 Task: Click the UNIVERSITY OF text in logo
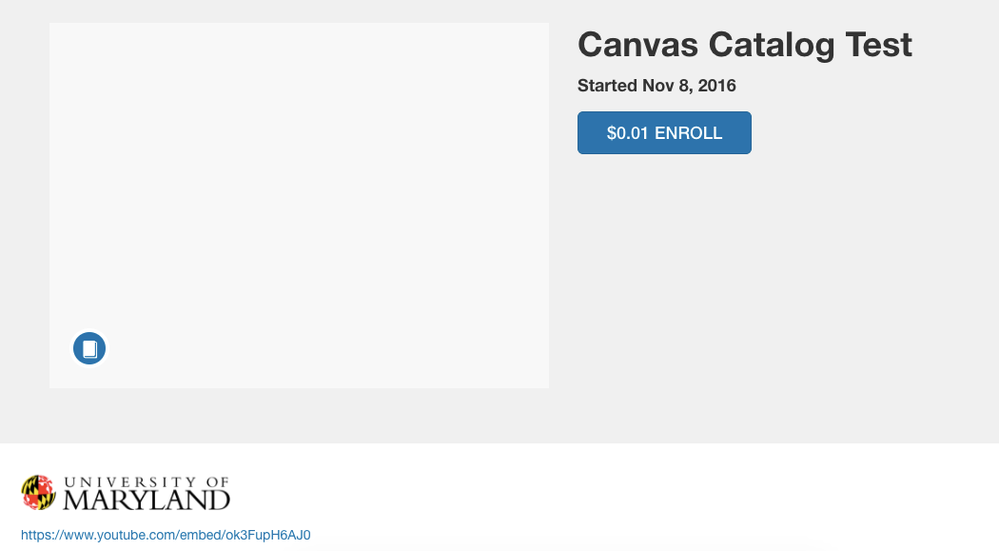tap(147, 481)
